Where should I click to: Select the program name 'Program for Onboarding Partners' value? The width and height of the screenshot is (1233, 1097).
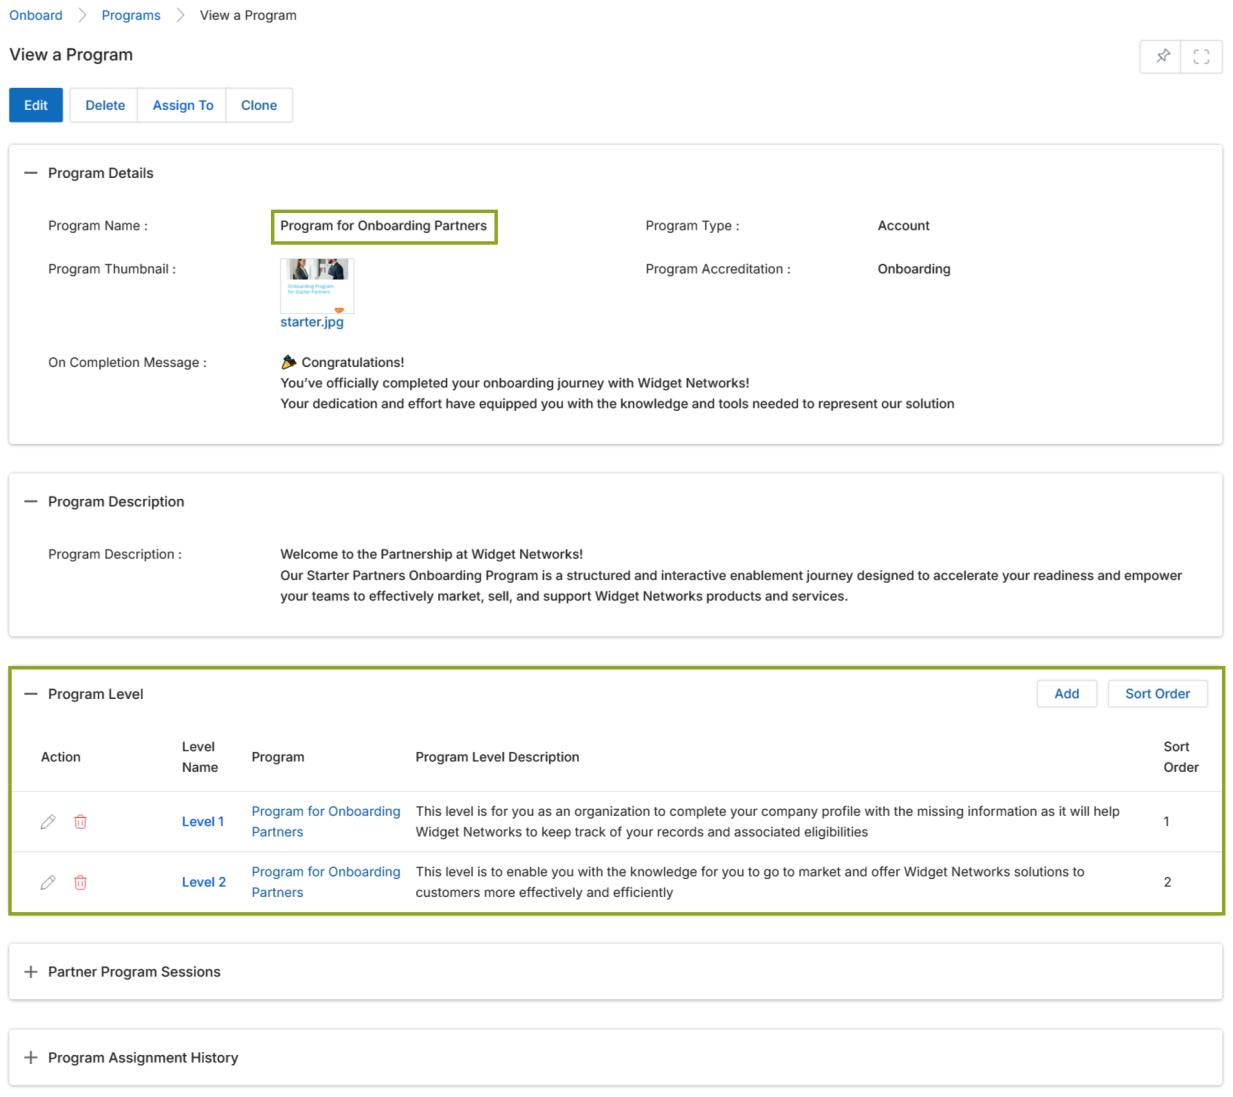click(384, 226)
